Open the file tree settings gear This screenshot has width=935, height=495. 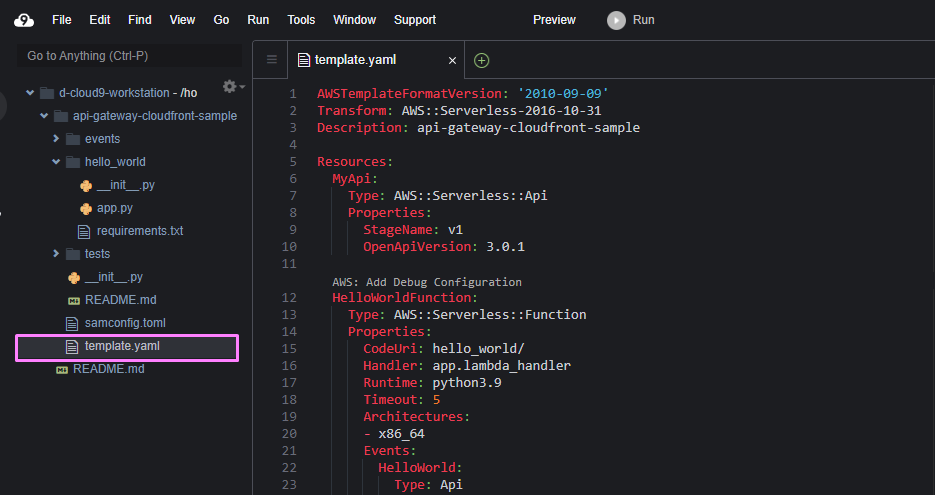click(229, 87)
